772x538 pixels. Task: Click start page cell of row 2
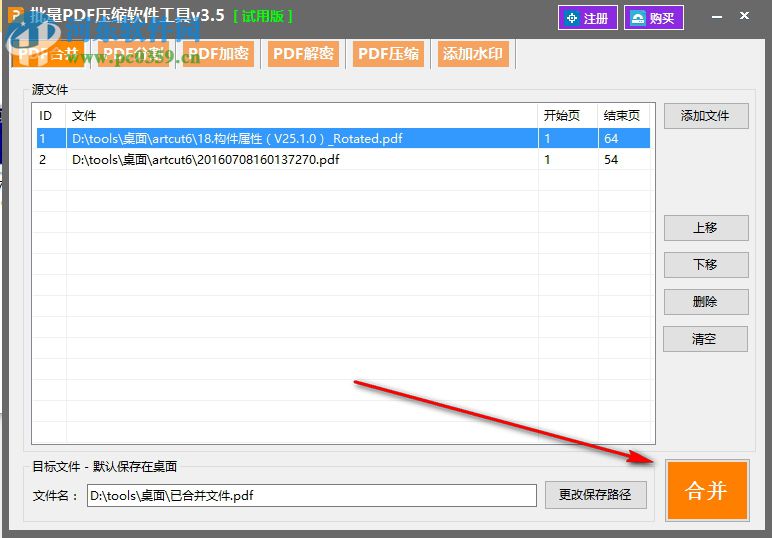coord(568,159)
